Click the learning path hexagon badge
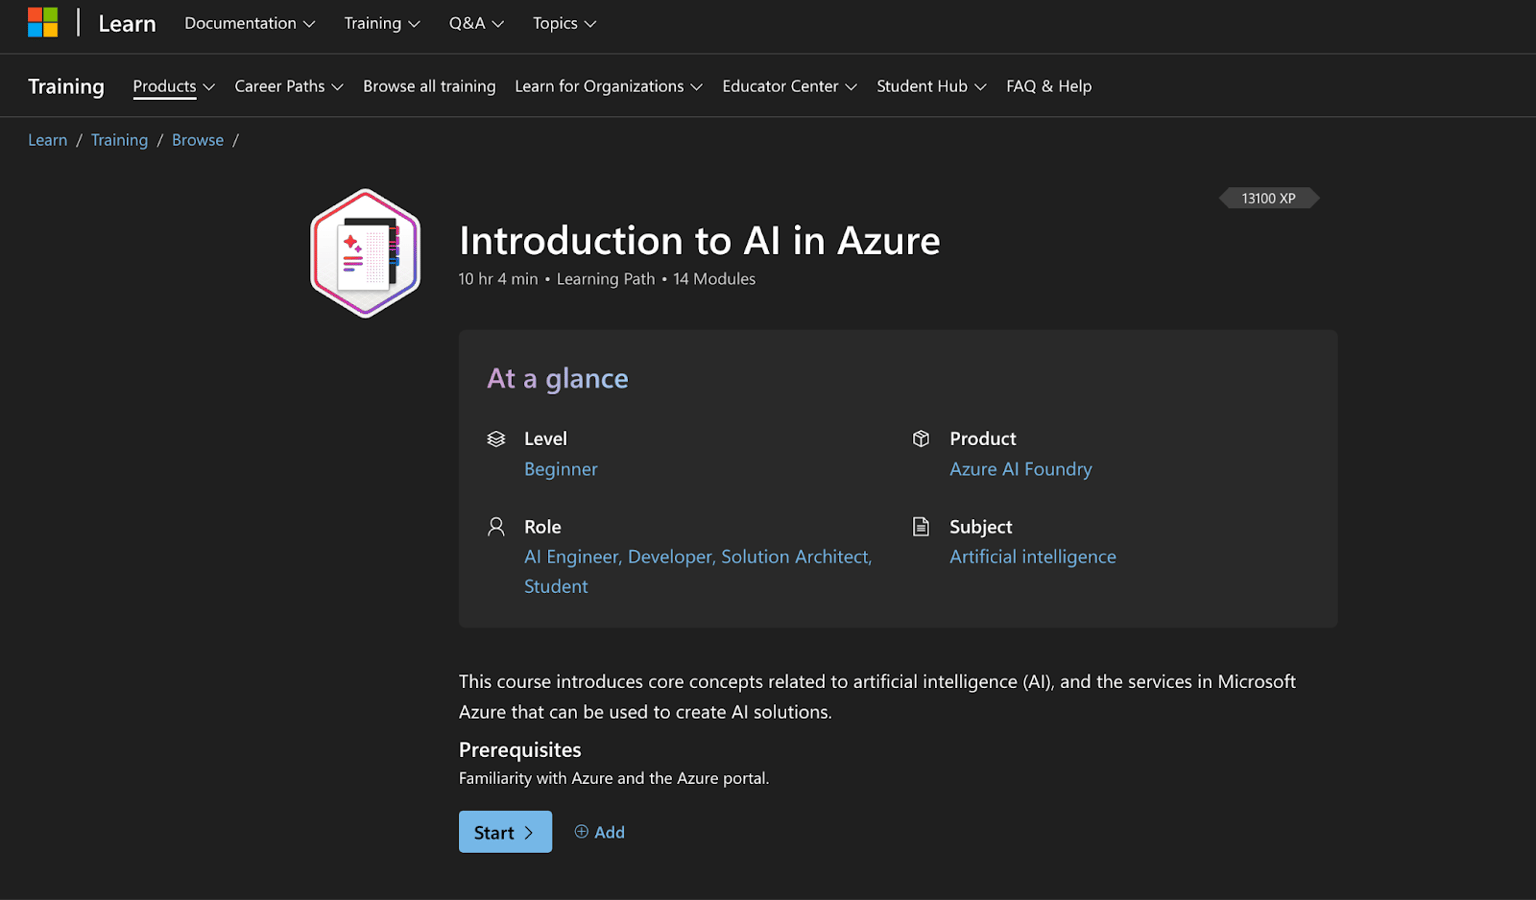The image size is (1536, 900). 365,253
